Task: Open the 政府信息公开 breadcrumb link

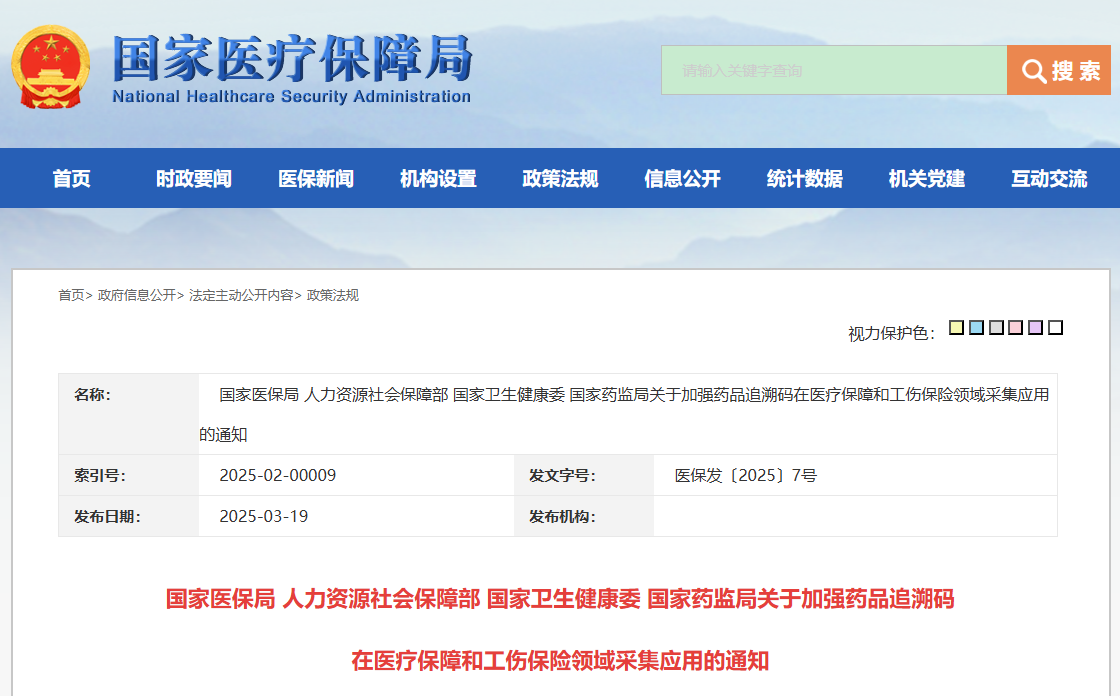Action: [137, 295]
